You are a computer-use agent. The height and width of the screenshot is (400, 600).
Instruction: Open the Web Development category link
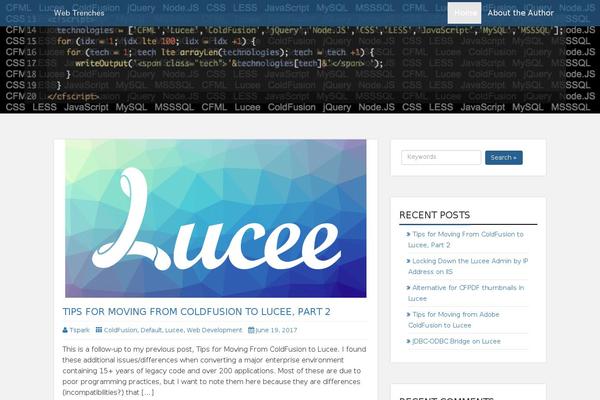click(x=214, y=330)
